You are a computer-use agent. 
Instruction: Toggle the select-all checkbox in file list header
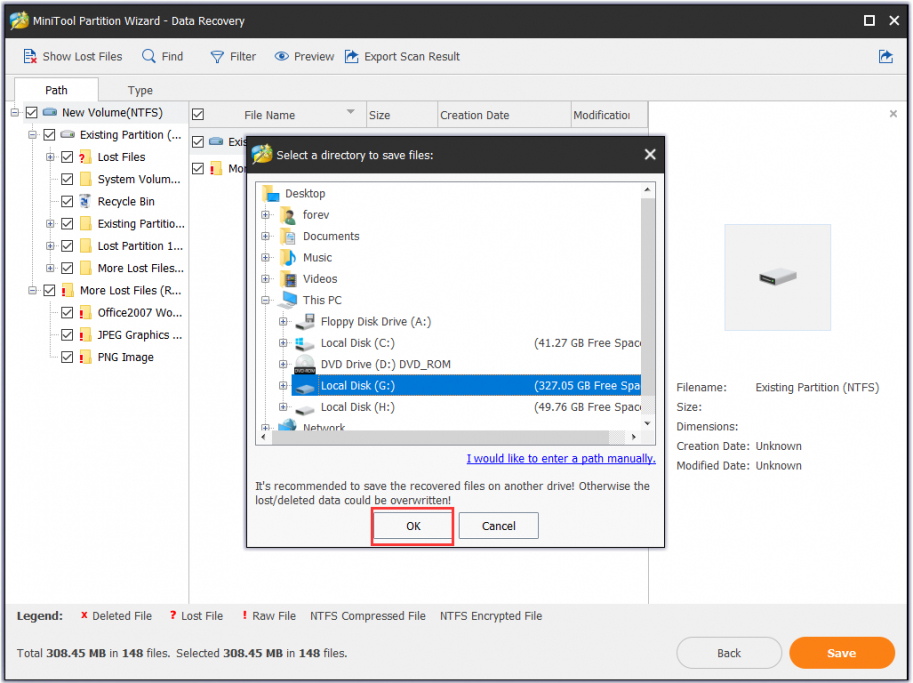[x=198, y=115]
